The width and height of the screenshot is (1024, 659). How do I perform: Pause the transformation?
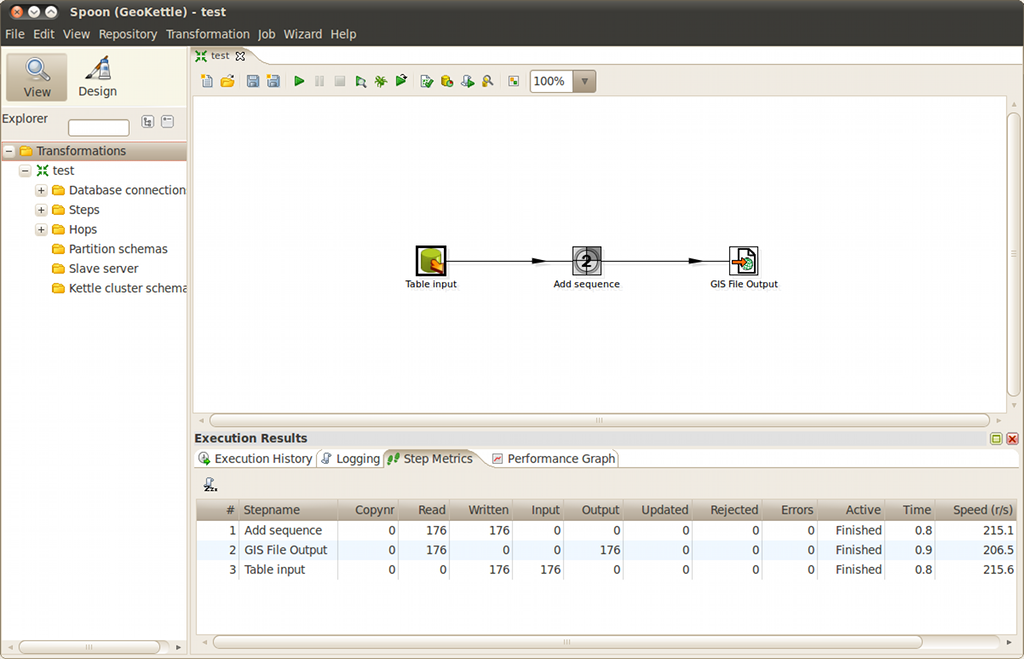point(319,81)
